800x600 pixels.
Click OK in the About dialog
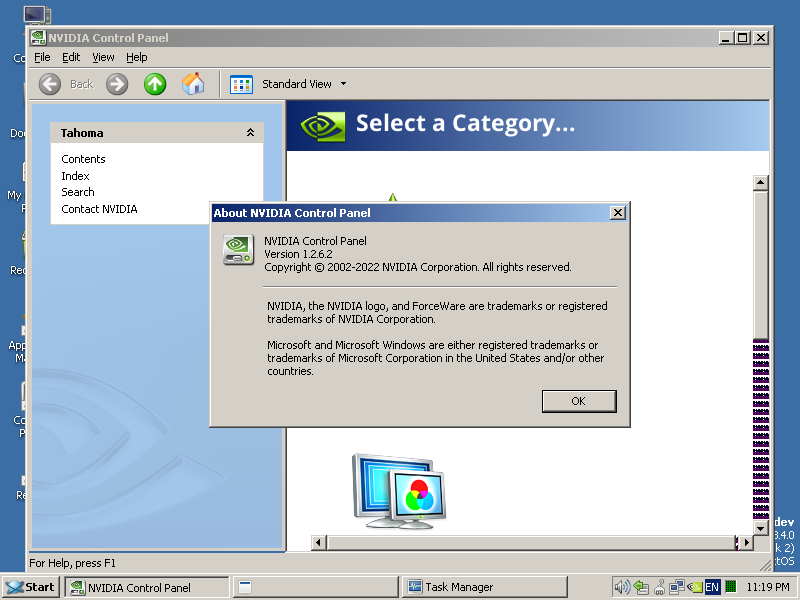578,400
